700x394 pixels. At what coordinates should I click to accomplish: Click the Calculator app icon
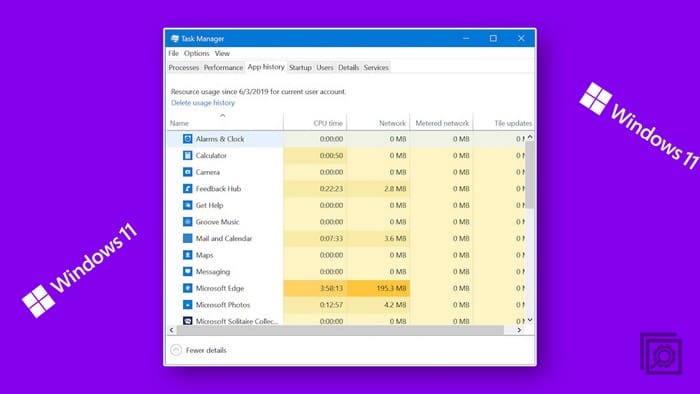pyautogui.click(x=188, y=155)
